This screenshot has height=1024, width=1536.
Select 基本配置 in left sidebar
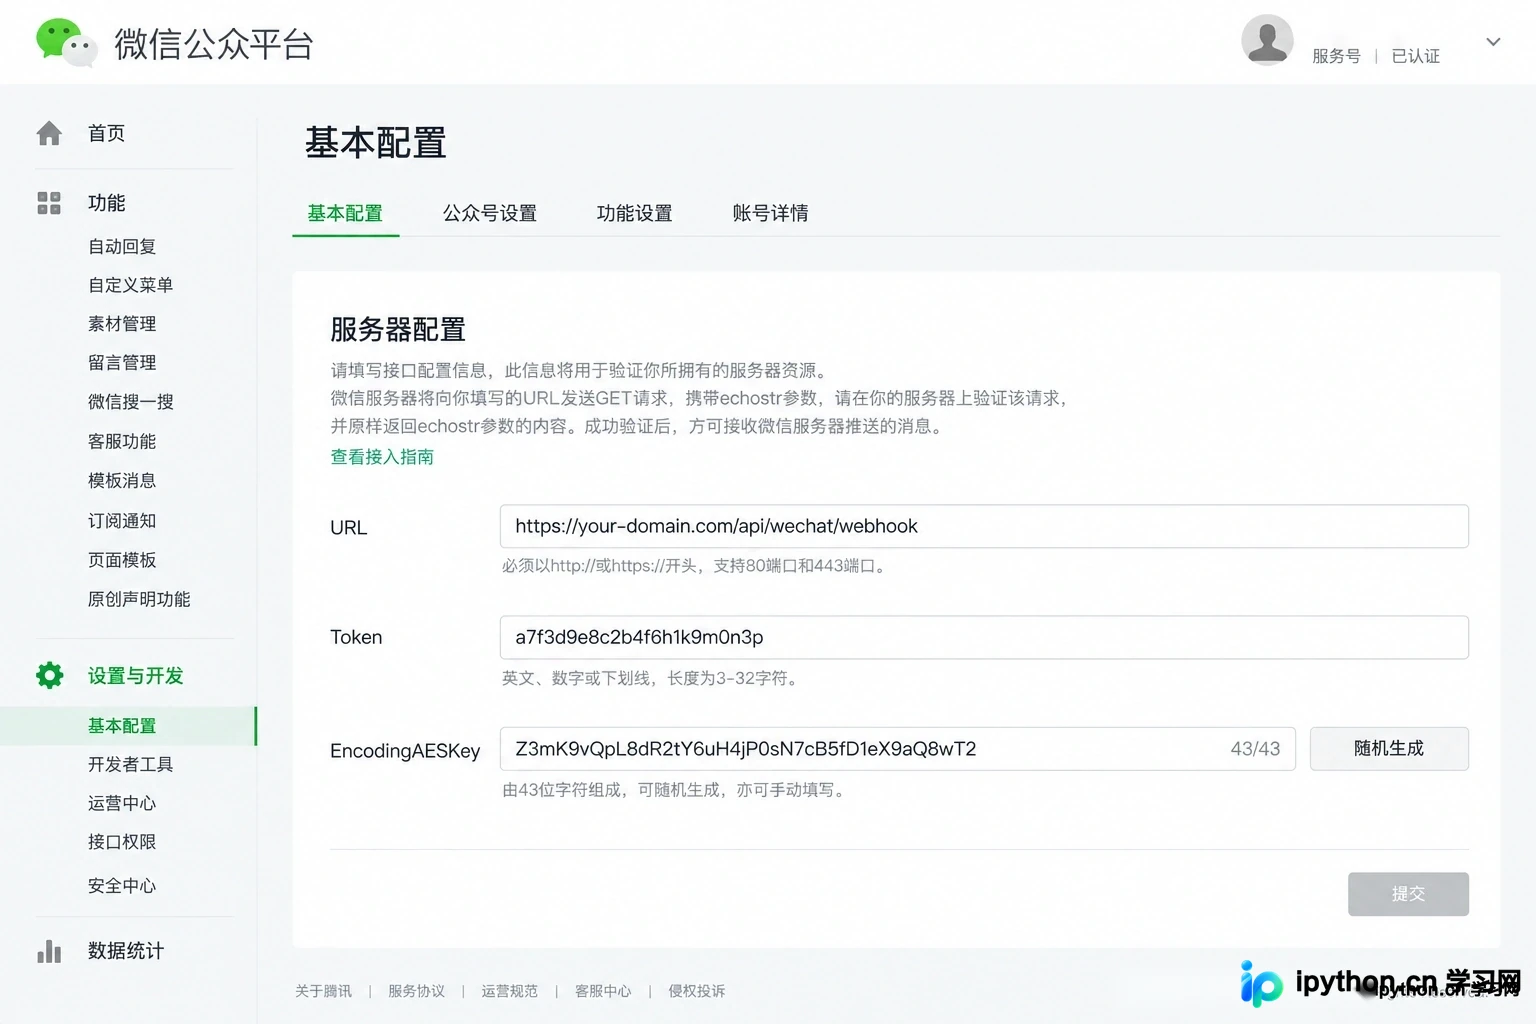[128, 726]
